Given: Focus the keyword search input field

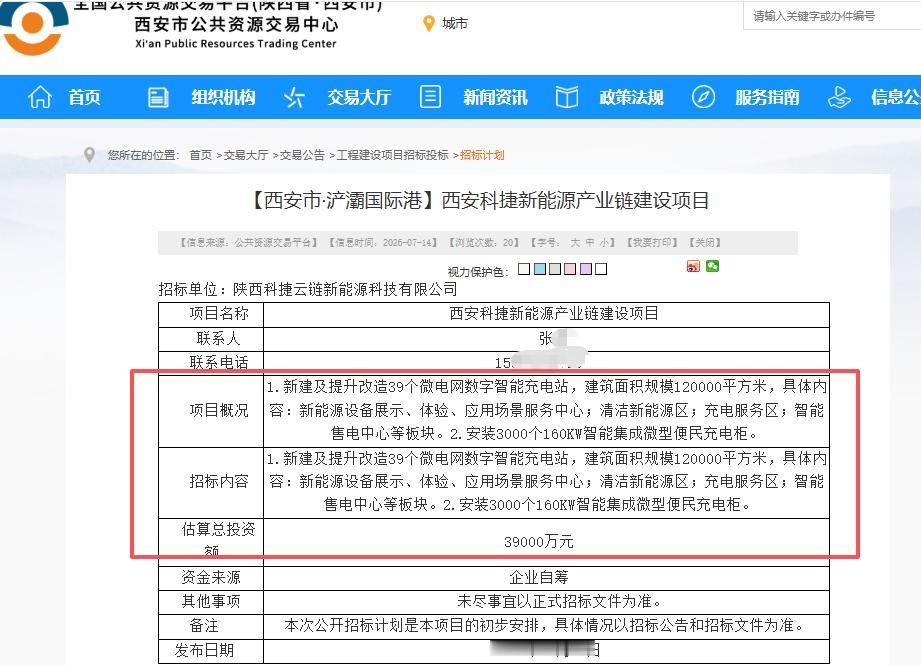Looking at the screenshot, I should pyautogui.click(x=832, y=16).
